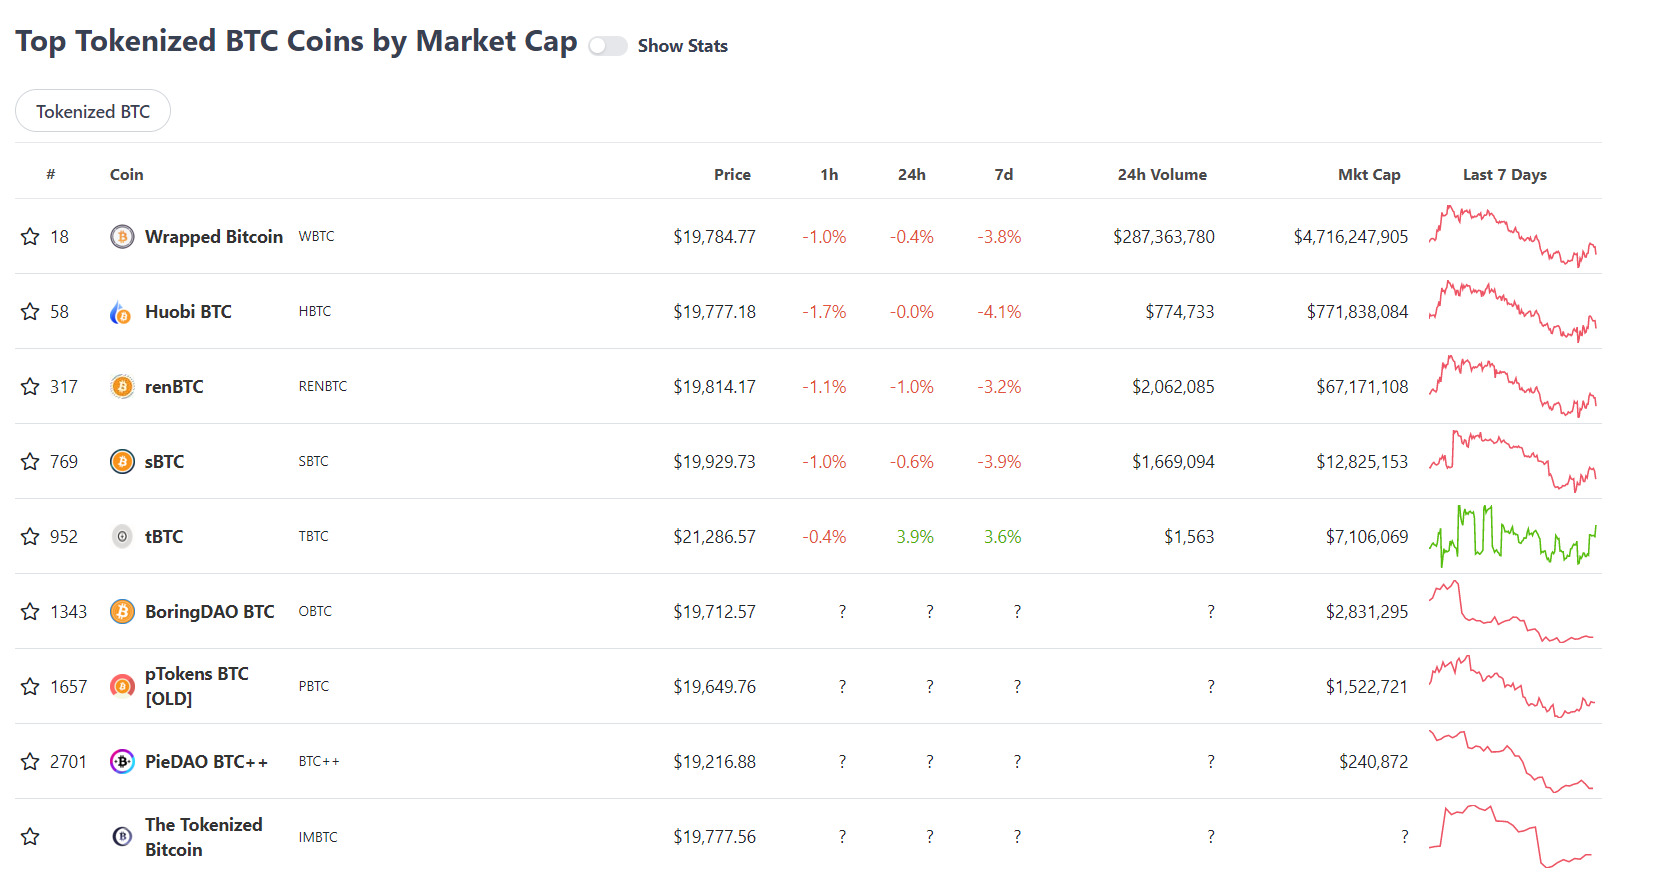Open BoringDAO BTC sparkline chart
The image size is (1656, 894).
1513,611
